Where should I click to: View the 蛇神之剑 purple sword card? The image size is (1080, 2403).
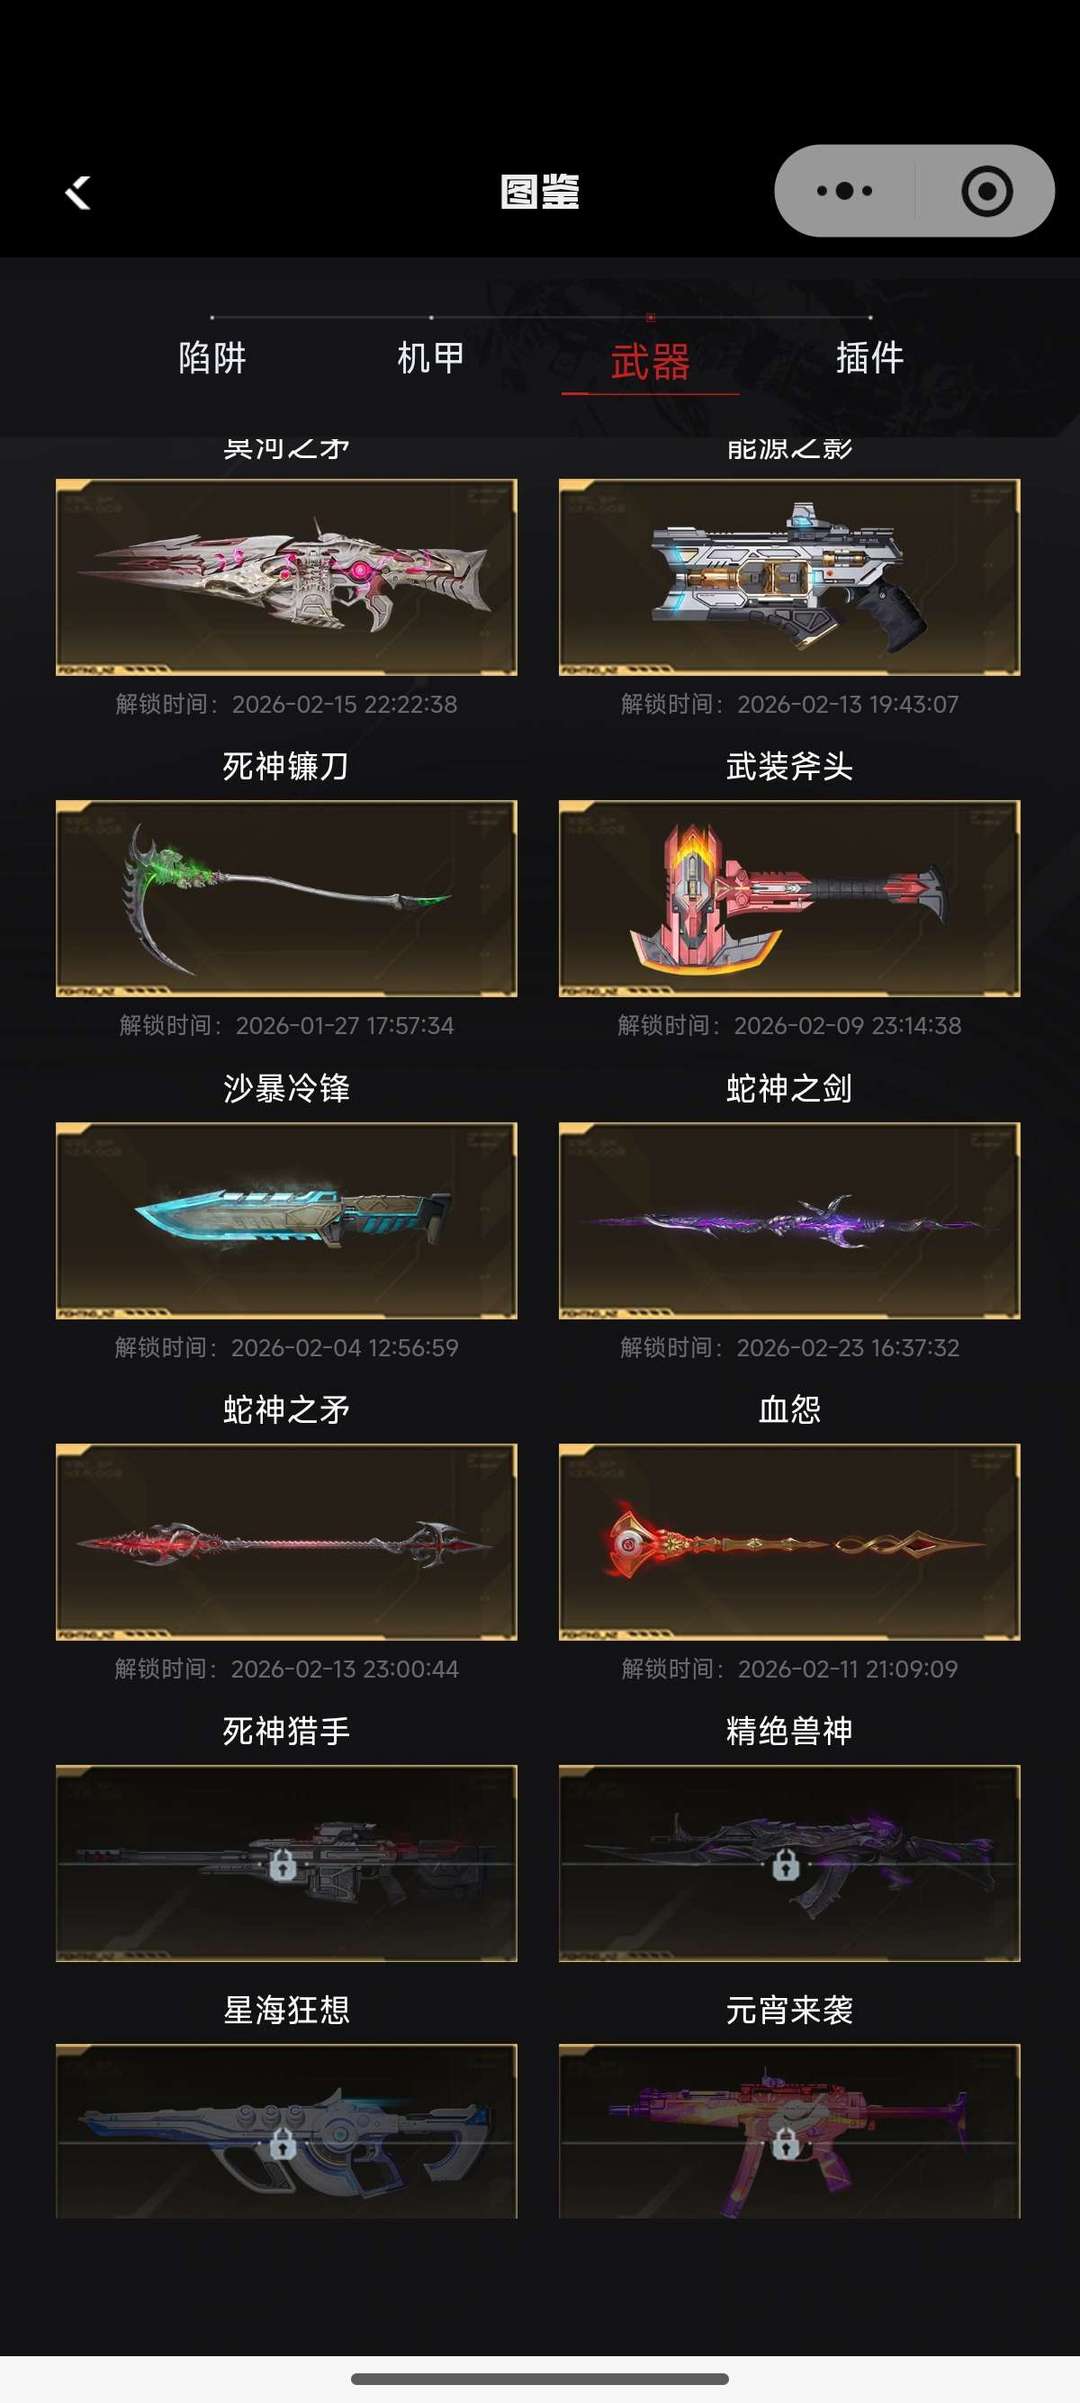point(789,1220)
